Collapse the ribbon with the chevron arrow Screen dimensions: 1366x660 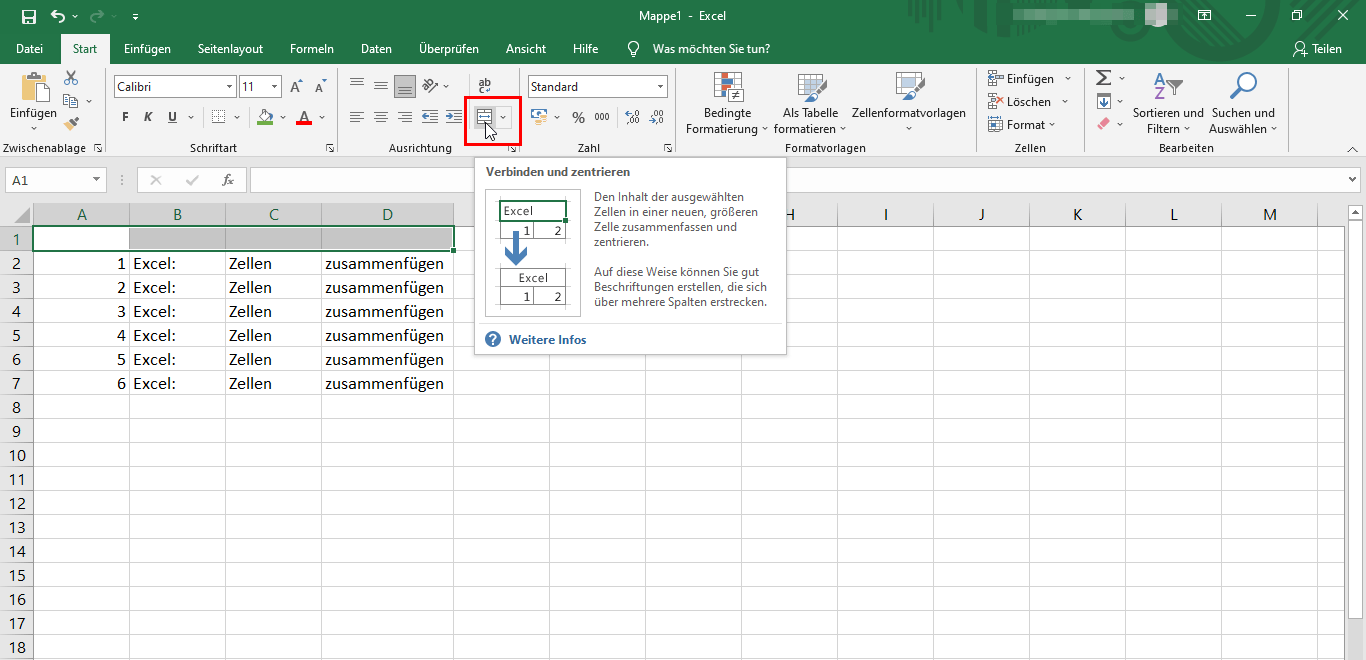coord(1352,148)
